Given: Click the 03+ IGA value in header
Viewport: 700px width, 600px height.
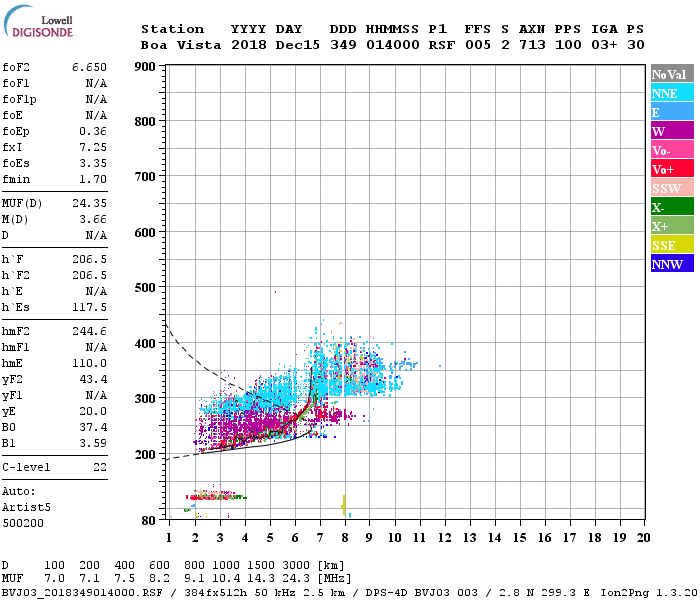Looking at the screenshot, I should 604,45.
